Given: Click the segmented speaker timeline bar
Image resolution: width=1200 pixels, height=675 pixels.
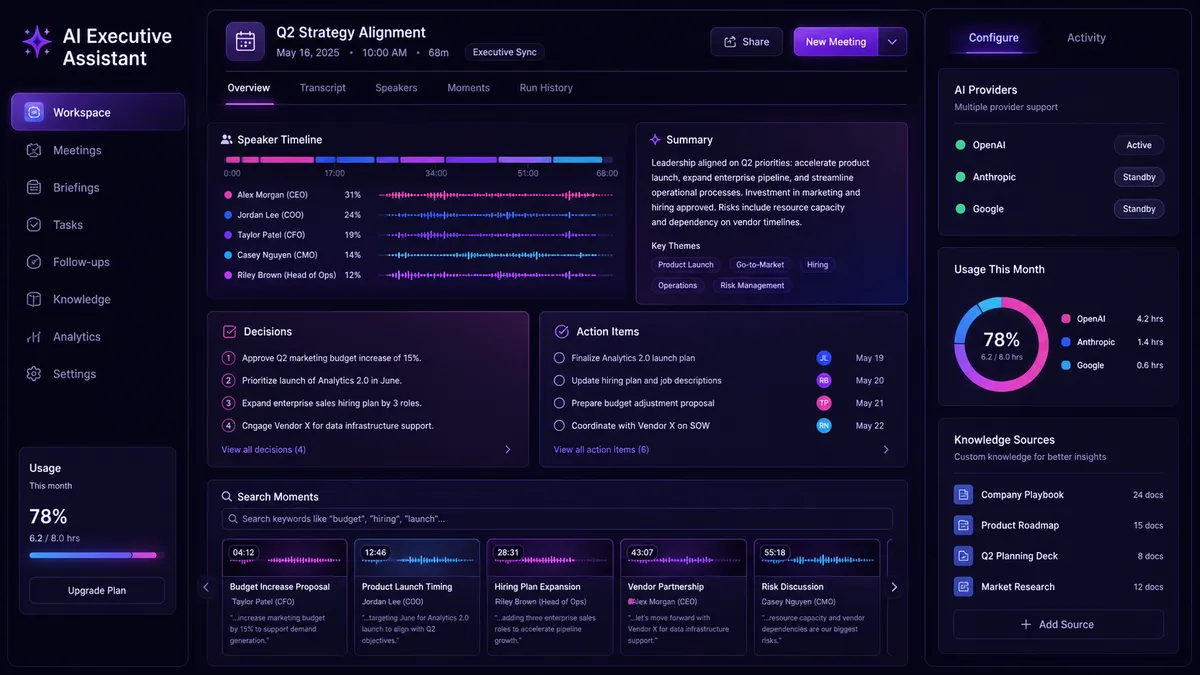Looking at the screenshot, I should coord(420,160).
